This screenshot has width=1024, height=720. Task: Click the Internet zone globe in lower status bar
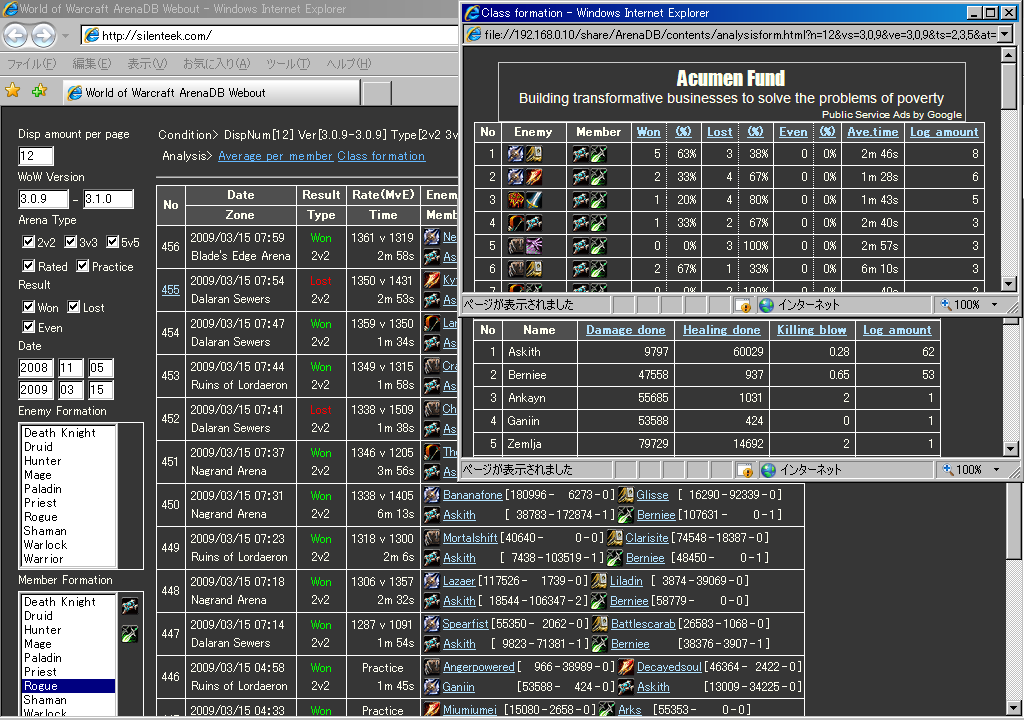point(769,470)
